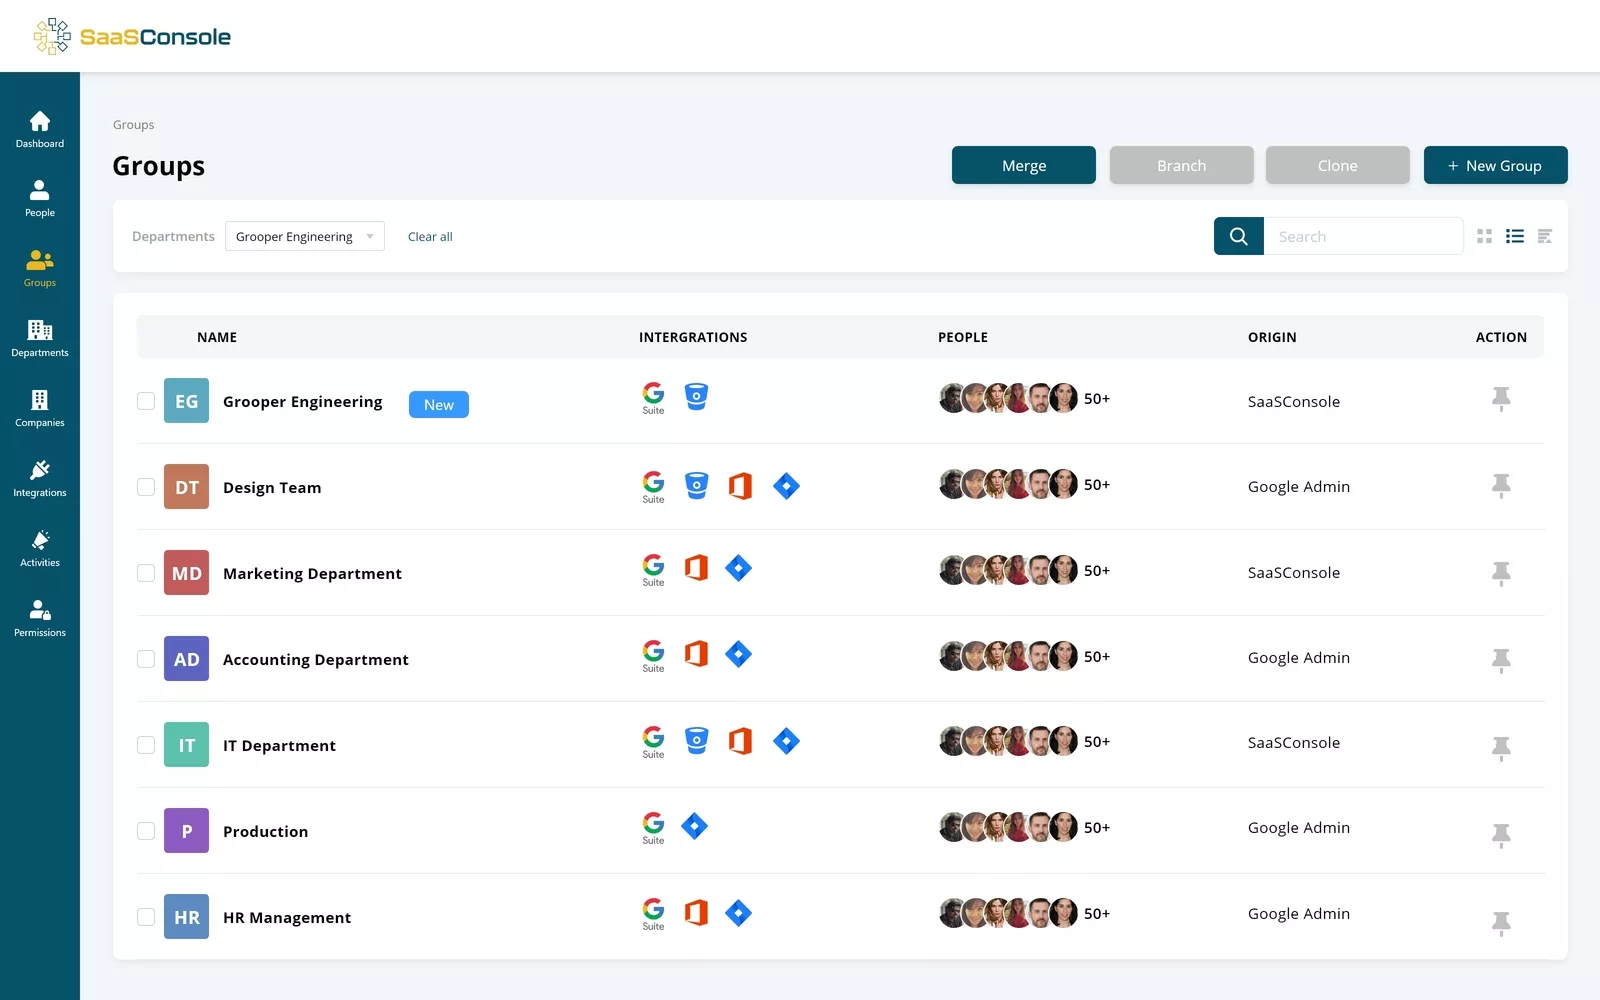Switch to grid view layout
This screenshot has height=1000, width=1600.
tap(1484, 236)
